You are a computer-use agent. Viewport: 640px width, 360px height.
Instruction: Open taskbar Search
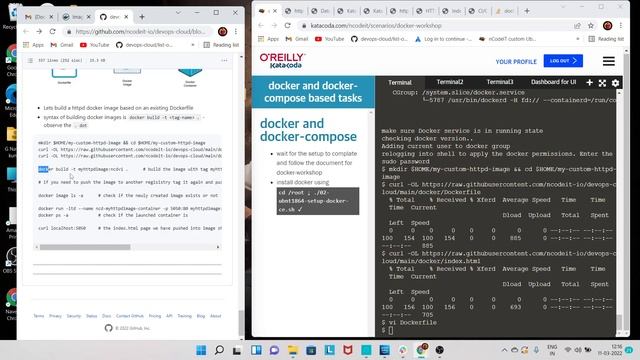coord(219,350)
